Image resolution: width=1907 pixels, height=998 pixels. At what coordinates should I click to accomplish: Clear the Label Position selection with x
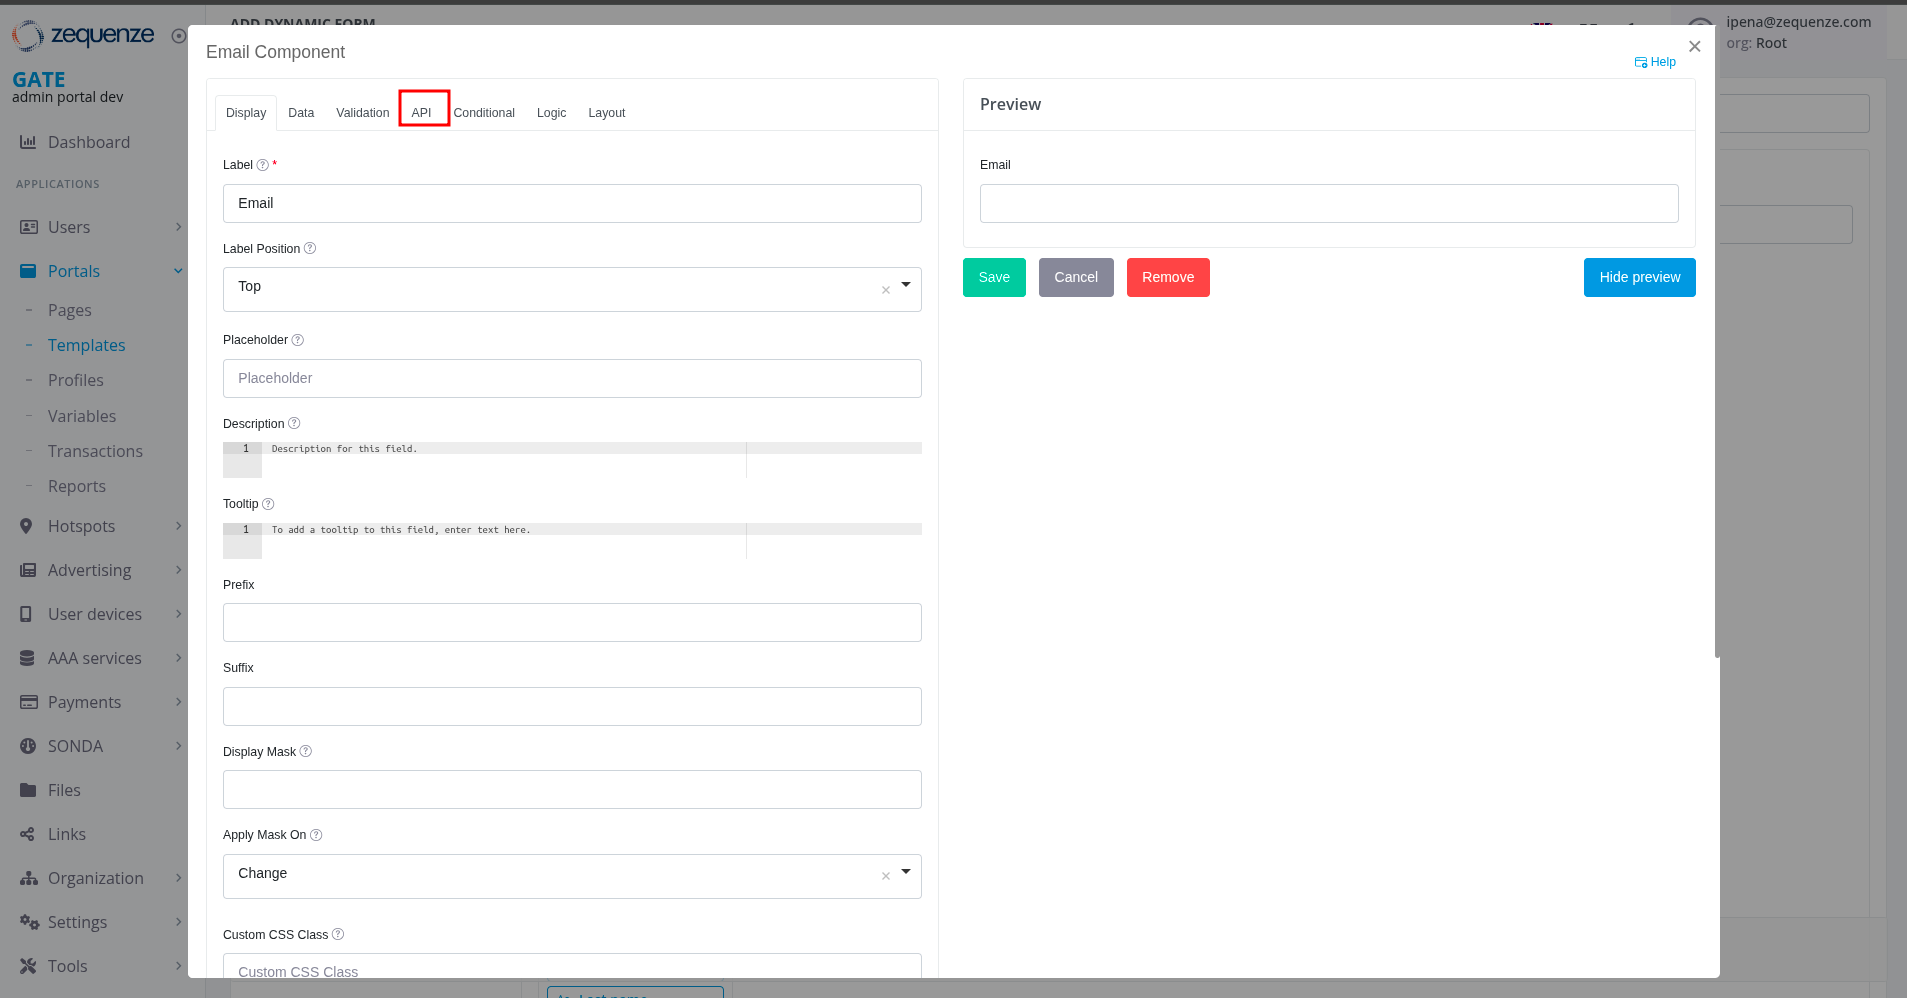pyautogui.click(x=885, y=290)
